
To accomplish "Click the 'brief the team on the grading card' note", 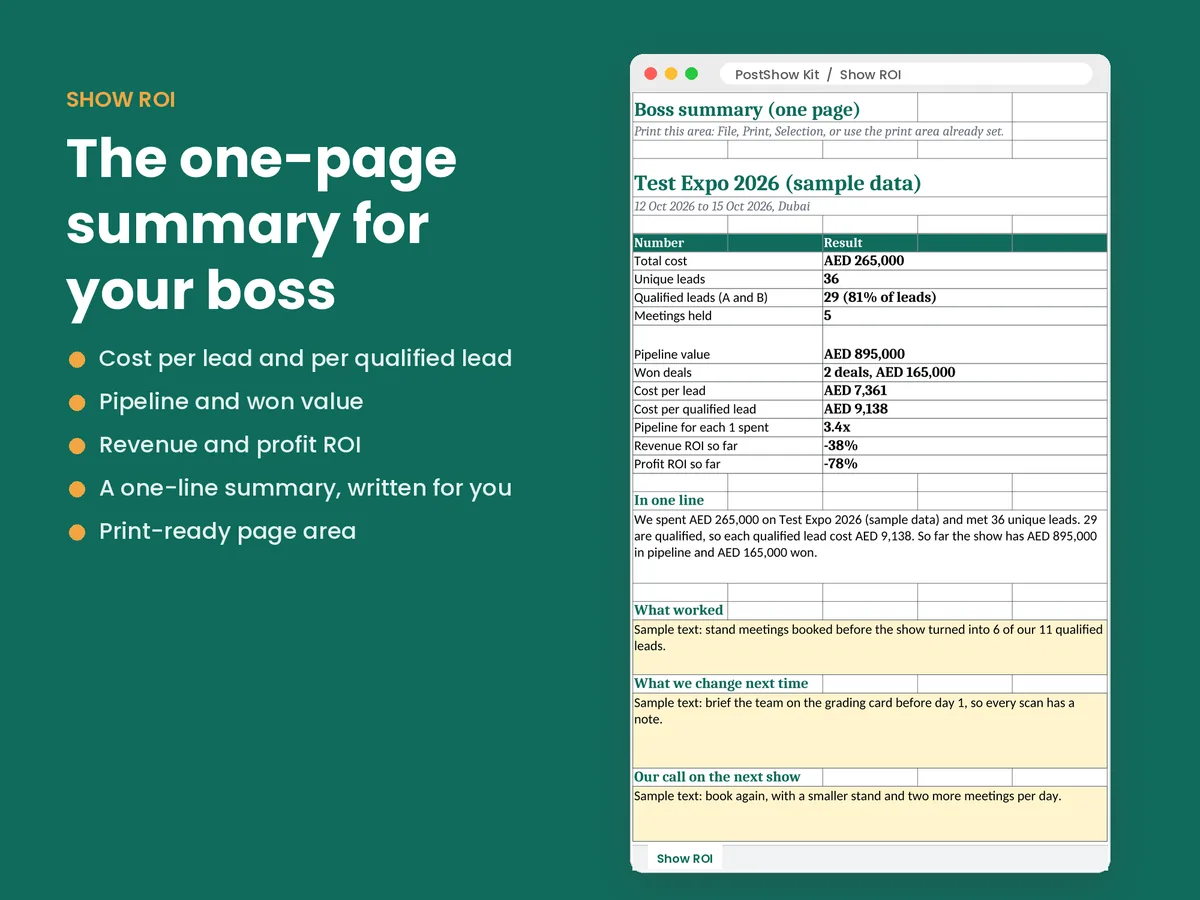I will tap(870, 730).
